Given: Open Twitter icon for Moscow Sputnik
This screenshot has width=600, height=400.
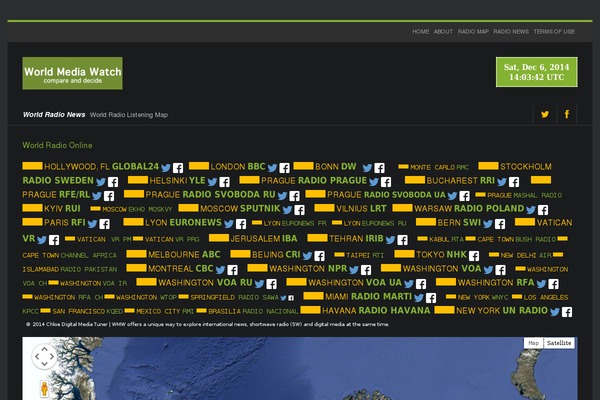Looking at the screenshot, I should pos(287,210).
